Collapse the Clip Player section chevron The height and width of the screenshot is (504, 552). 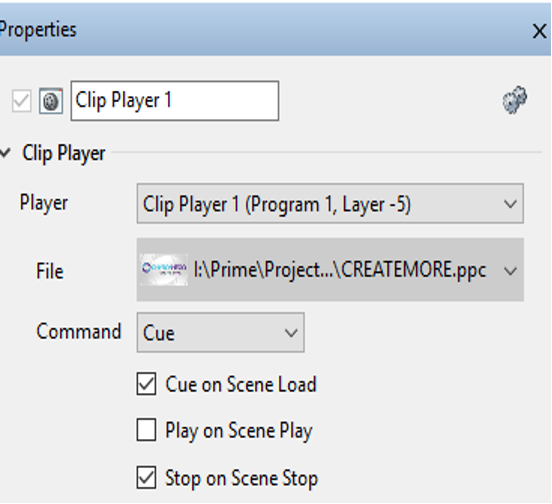pyautogui.click(x=6, y=153)
